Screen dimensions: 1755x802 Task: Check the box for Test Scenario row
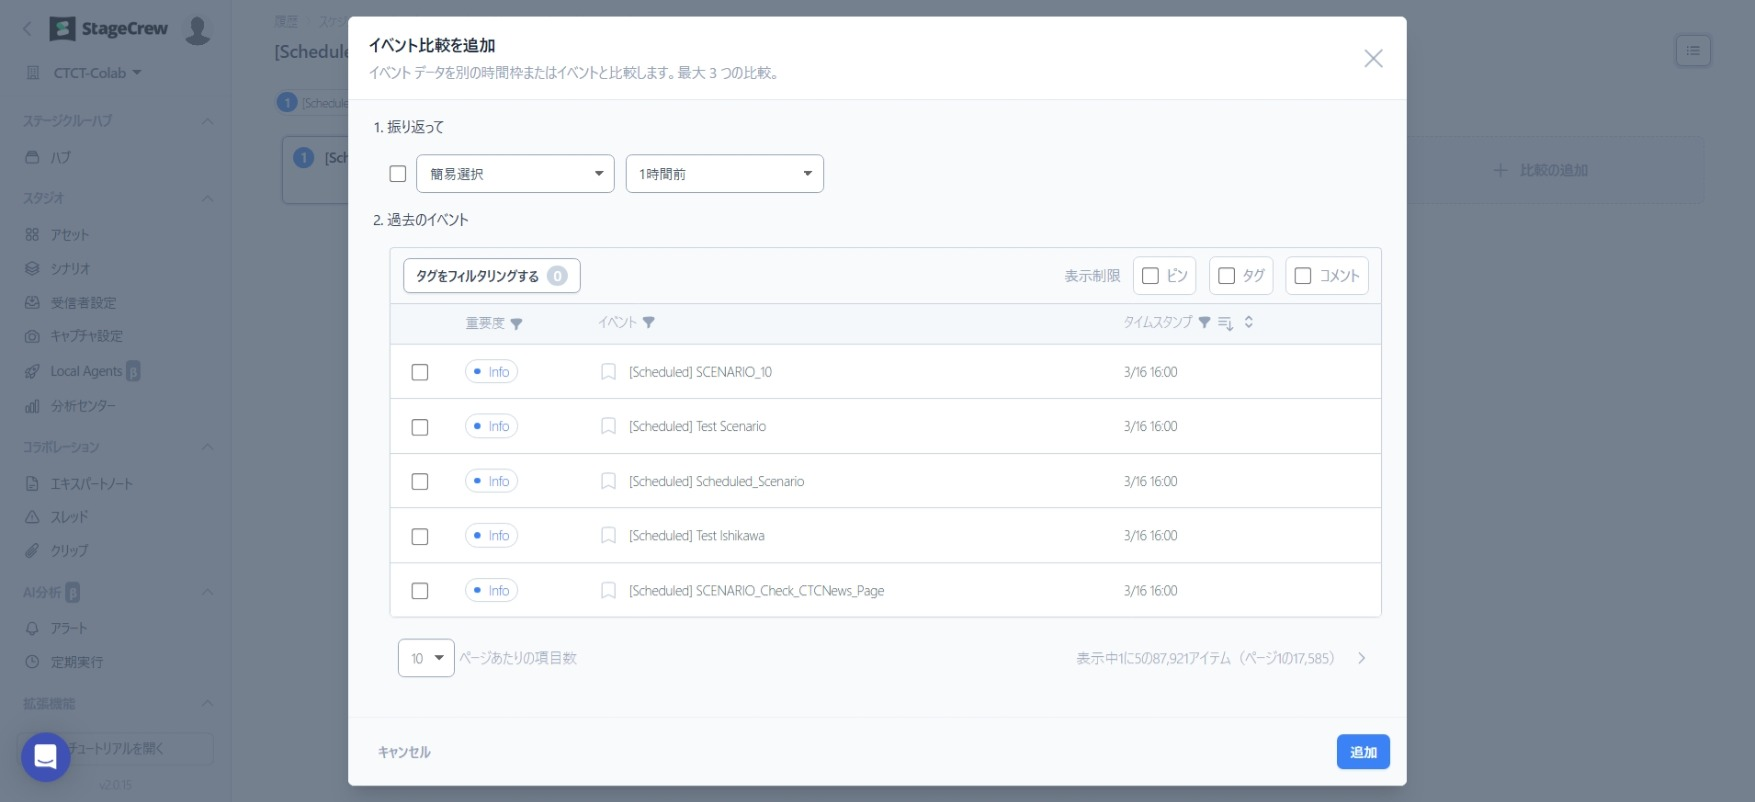[420, 427]
